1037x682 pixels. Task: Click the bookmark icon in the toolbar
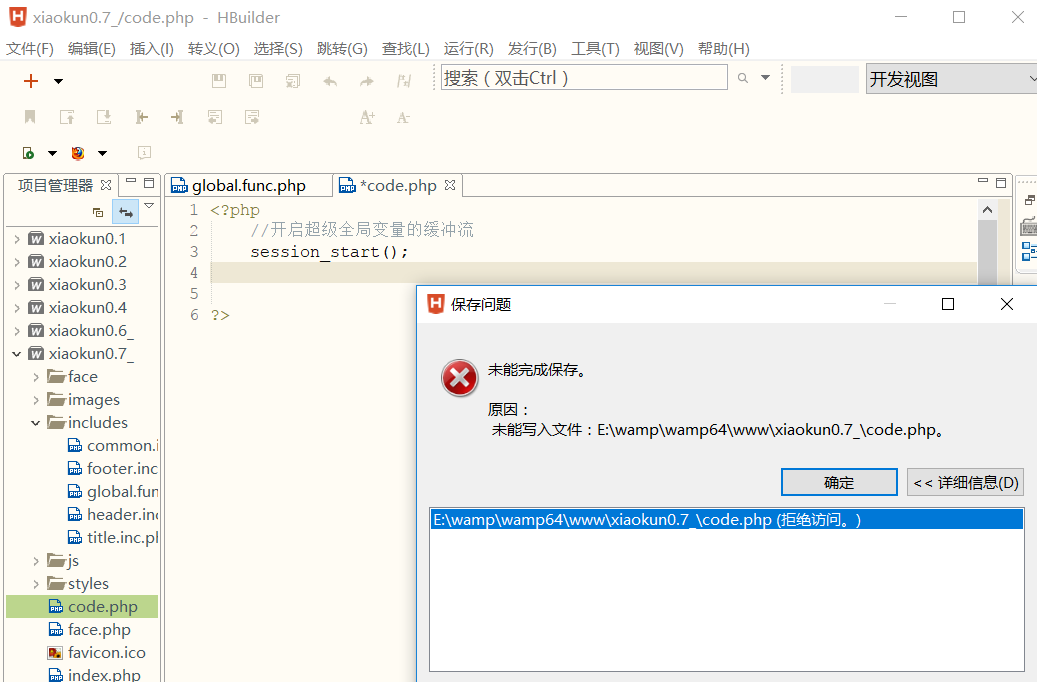(x=30, y=117)
